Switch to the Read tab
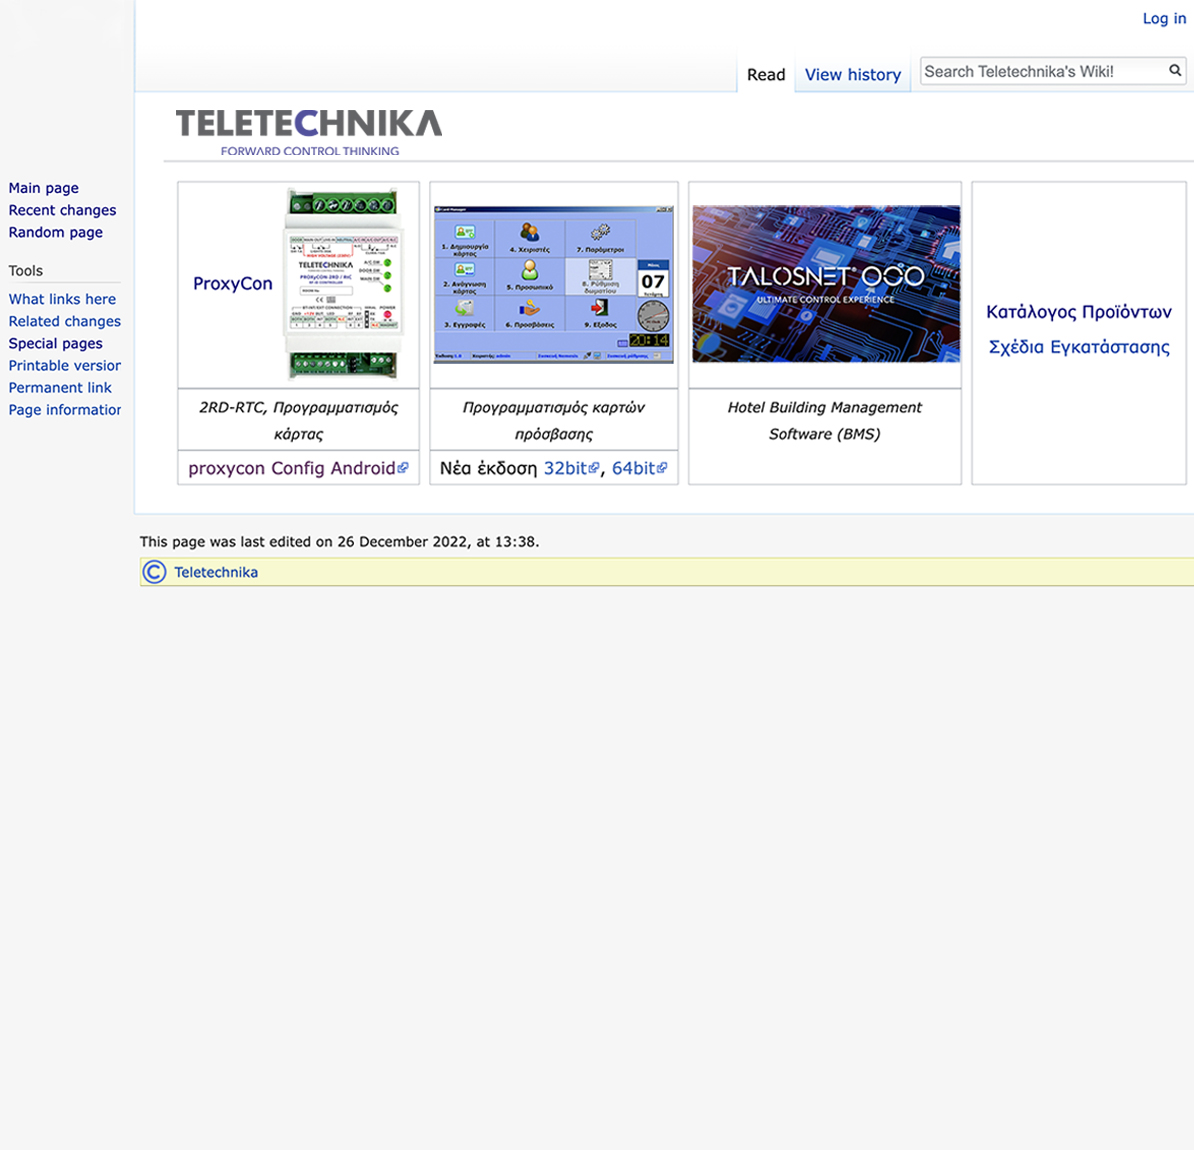This screenshot has width=1194, height=1150. [x=766, y=75]
